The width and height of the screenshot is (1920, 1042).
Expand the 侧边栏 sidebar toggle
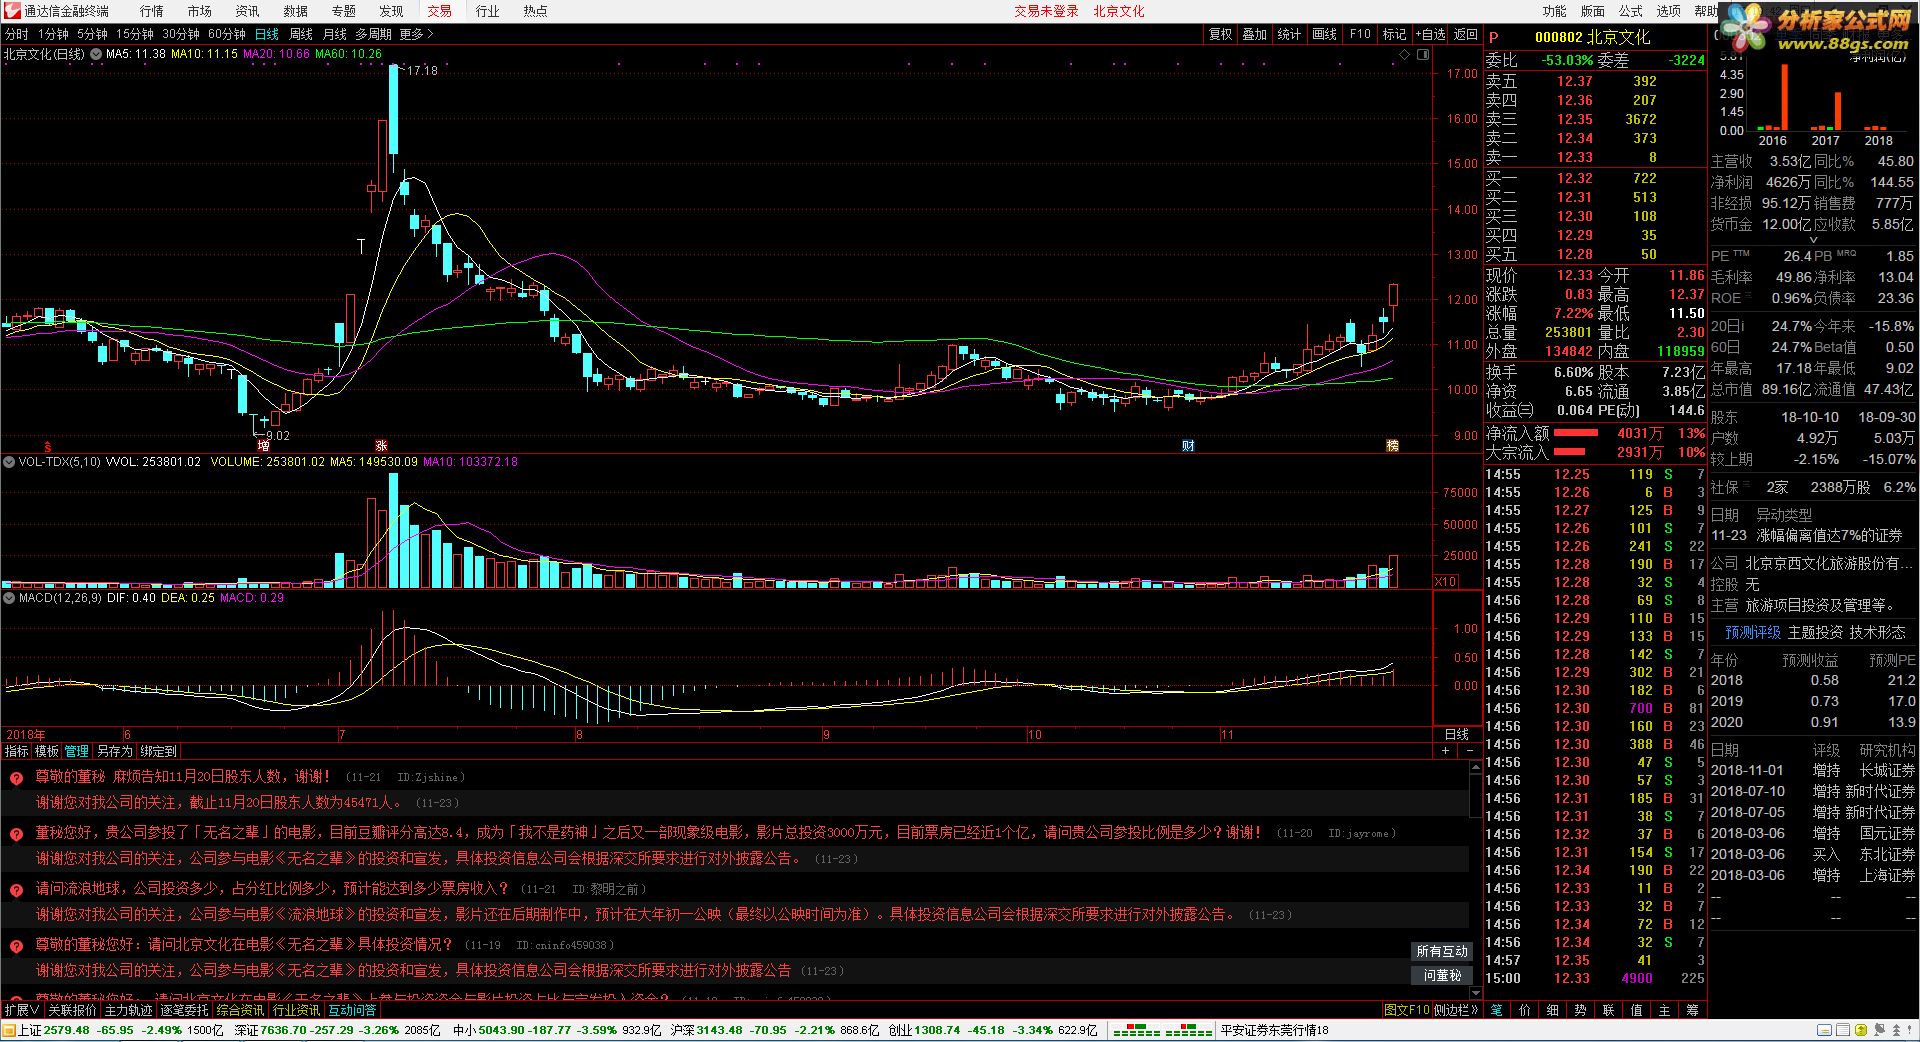pyautogui.click(x=1457, y=1010)
